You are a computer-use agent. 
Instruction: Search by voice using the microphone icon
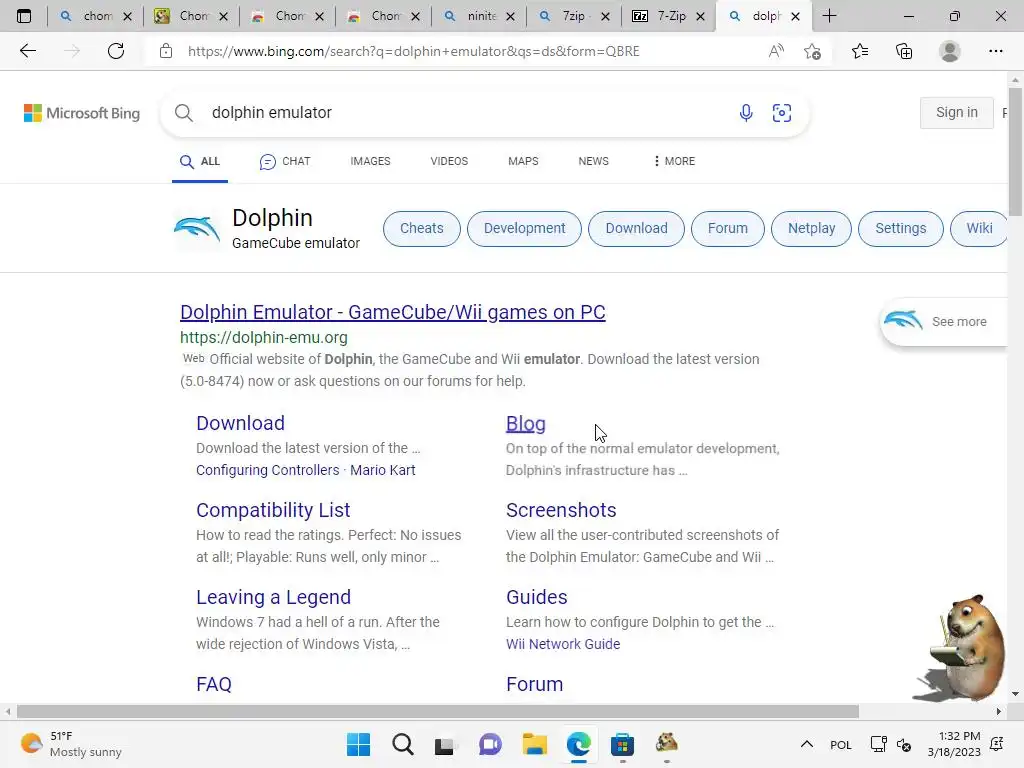[746, 113]
